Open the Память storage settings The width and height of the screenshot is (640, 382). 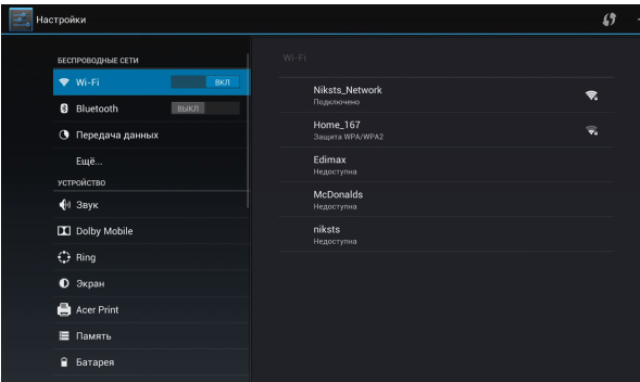(x=151, y=336)
